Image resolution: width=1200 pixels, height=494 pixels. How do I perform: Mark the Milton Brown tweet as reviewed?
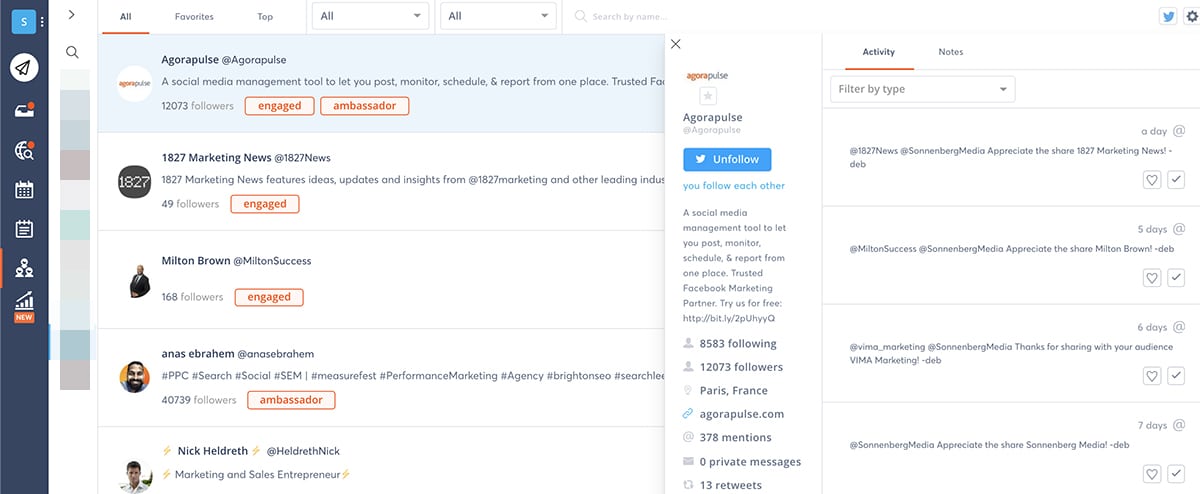pyautogui.click(x=1175, y=278)
